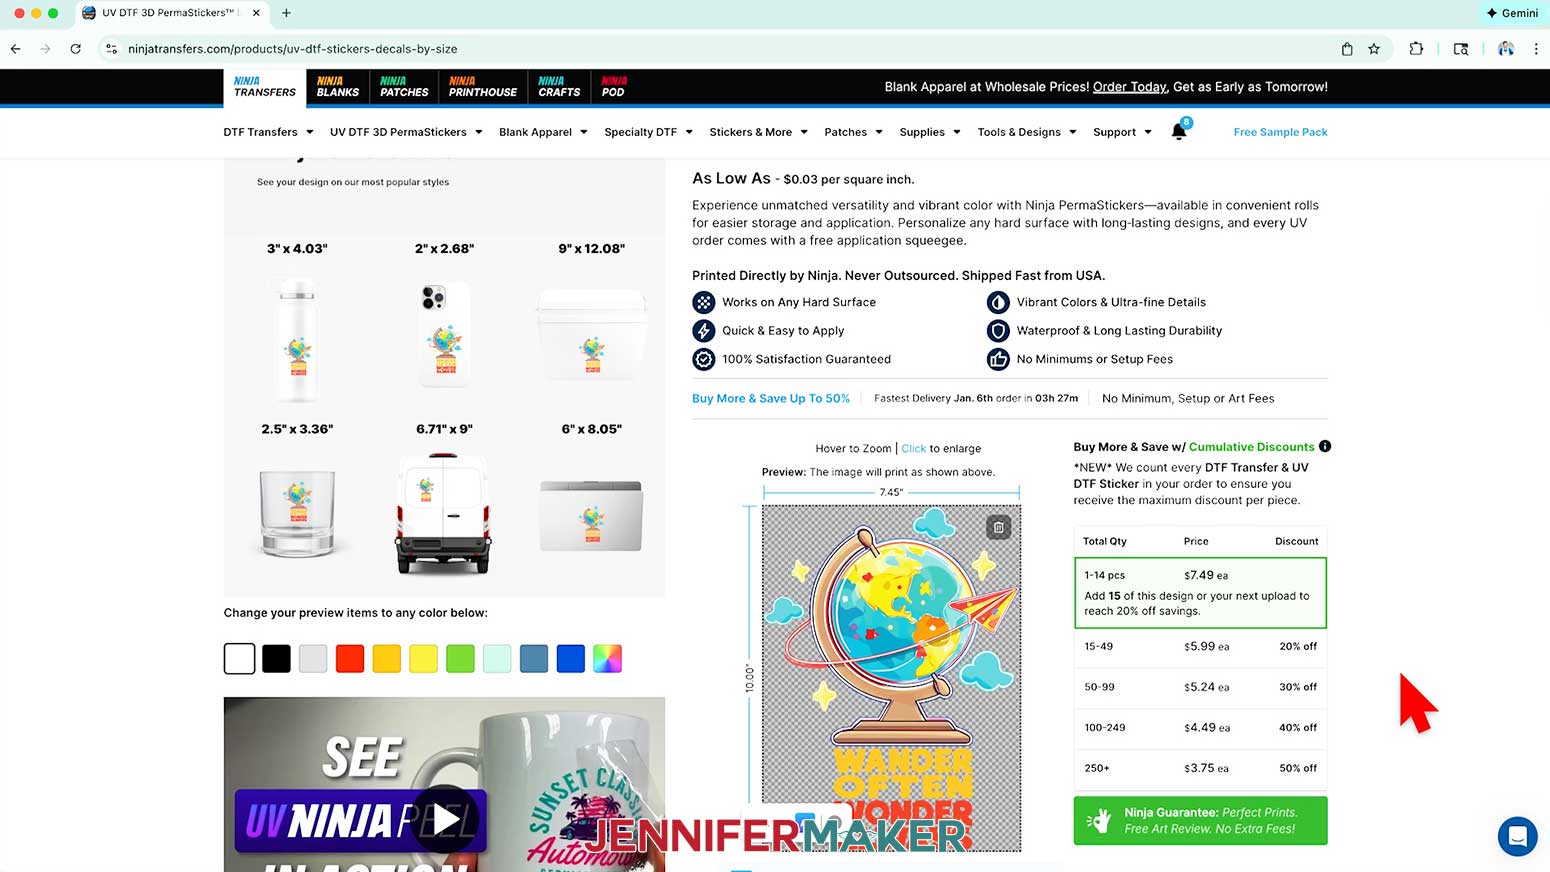Screen dimensions: 1550x872
Task: Click the Quick & Easy to Apply lightning icon
Action: (704, 330)
